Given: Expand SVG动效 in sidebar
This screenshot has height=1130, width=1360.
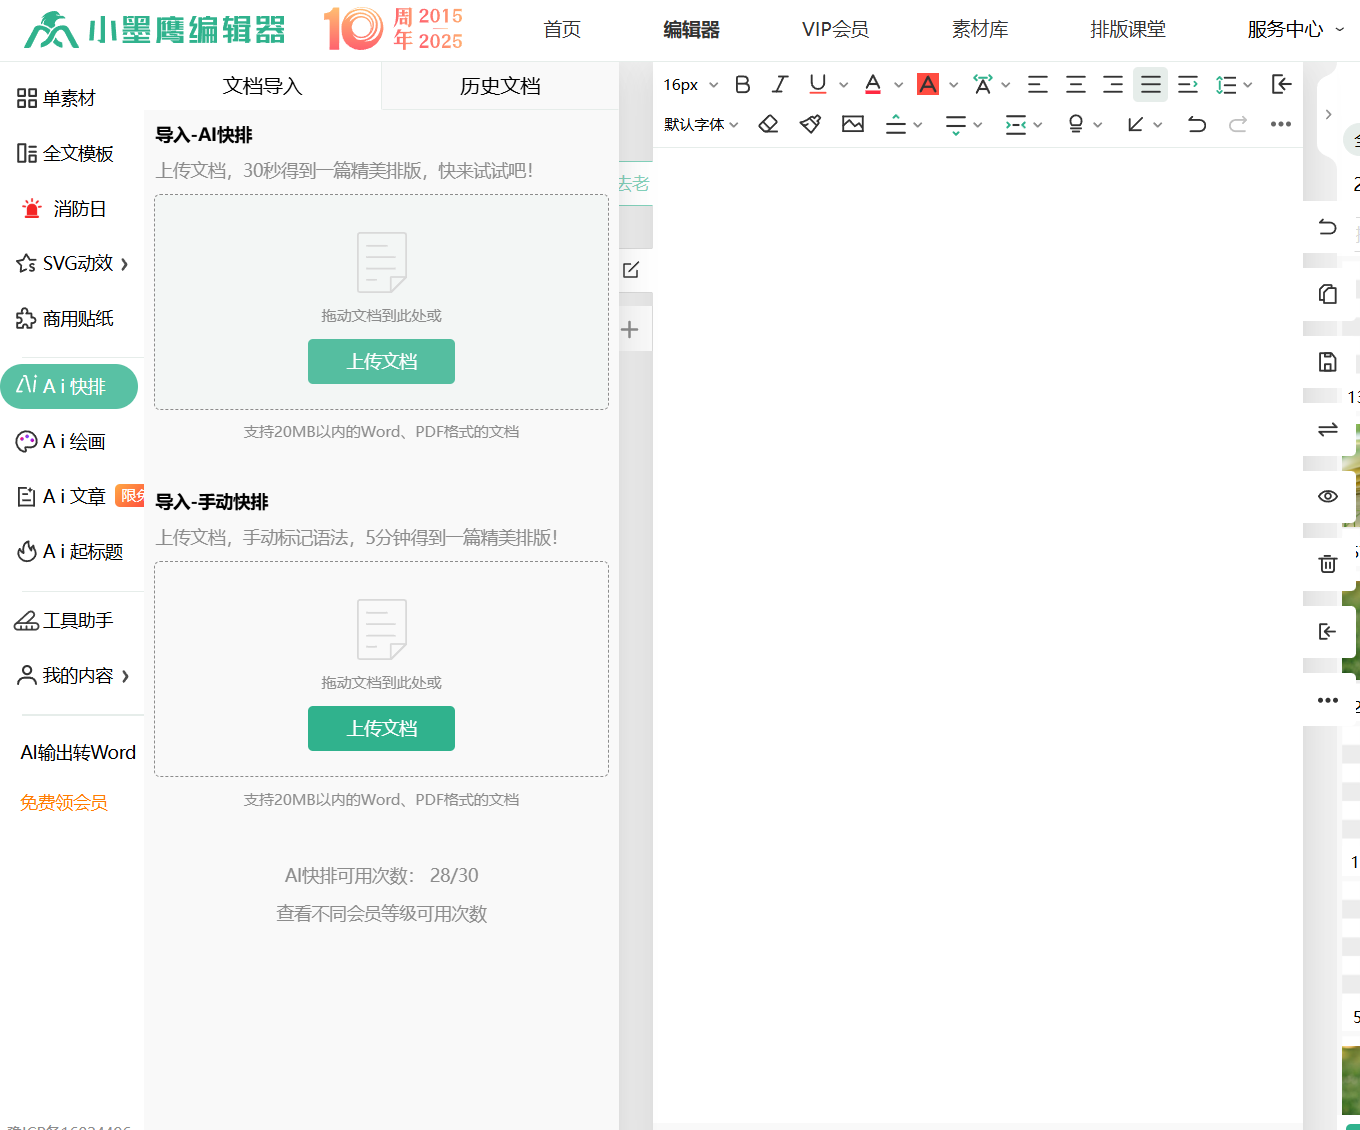Looking at the screenshot, I should click(x=73, y=263).
